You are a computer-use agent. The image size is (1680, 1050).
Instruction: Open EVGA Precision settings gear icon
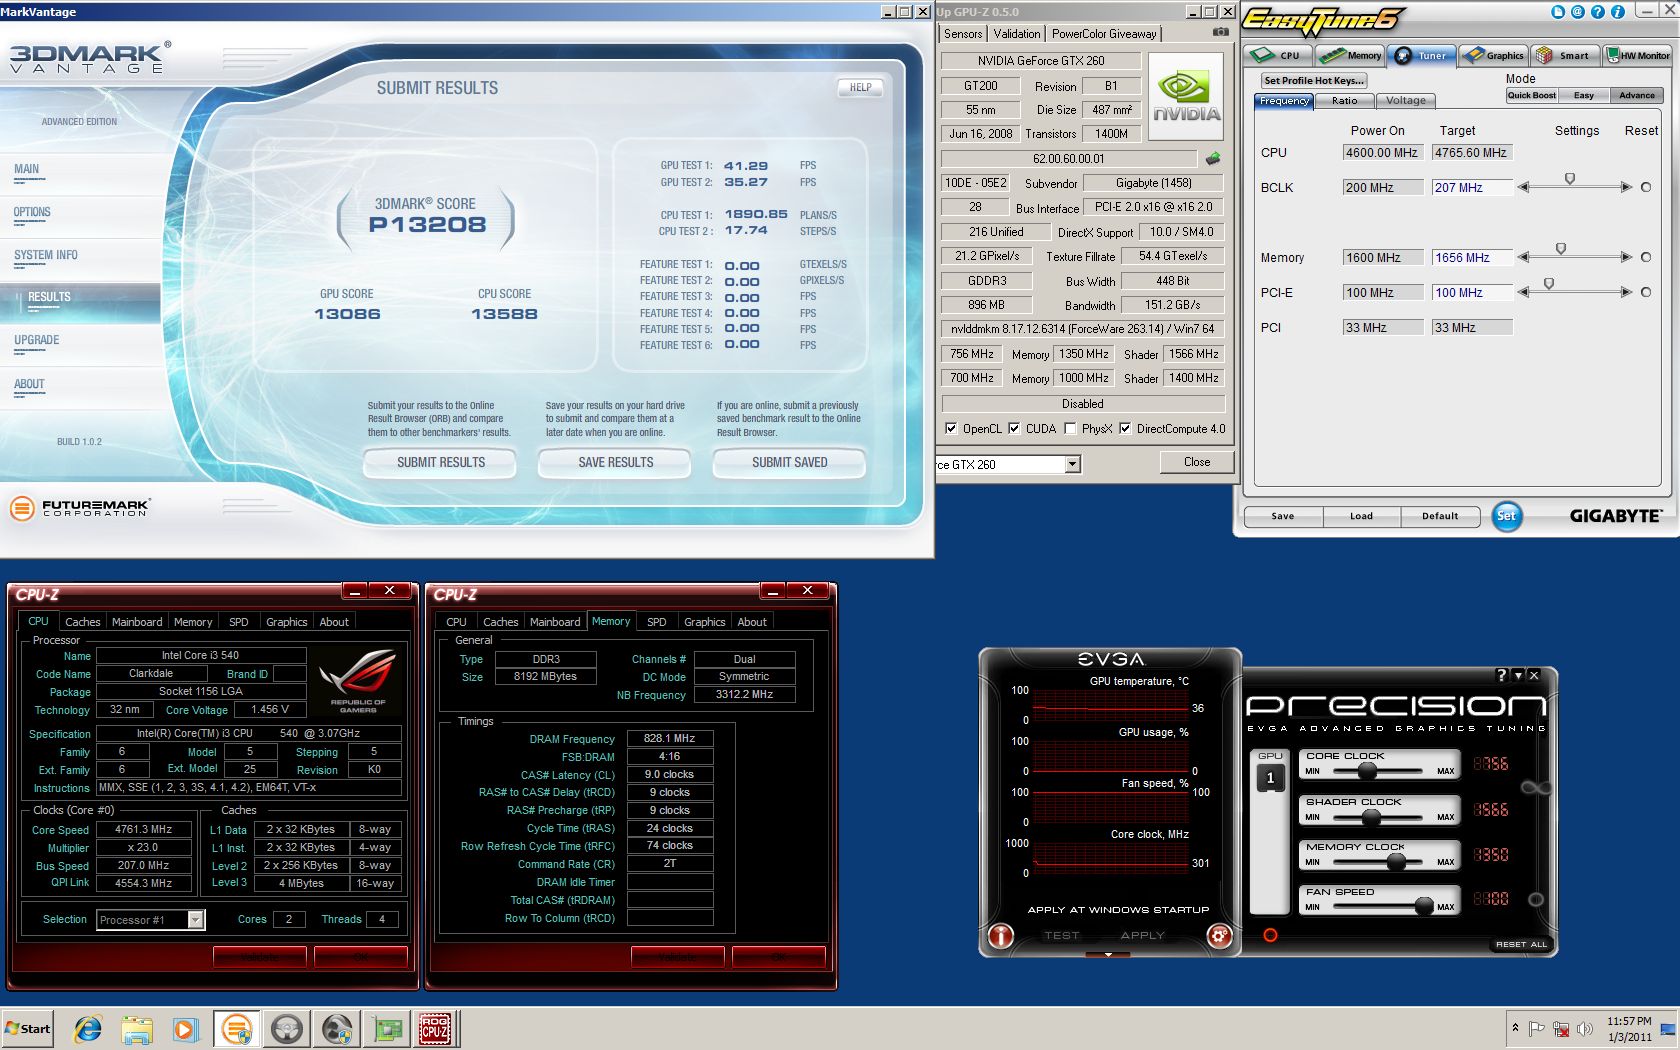tap(1219, 935)
